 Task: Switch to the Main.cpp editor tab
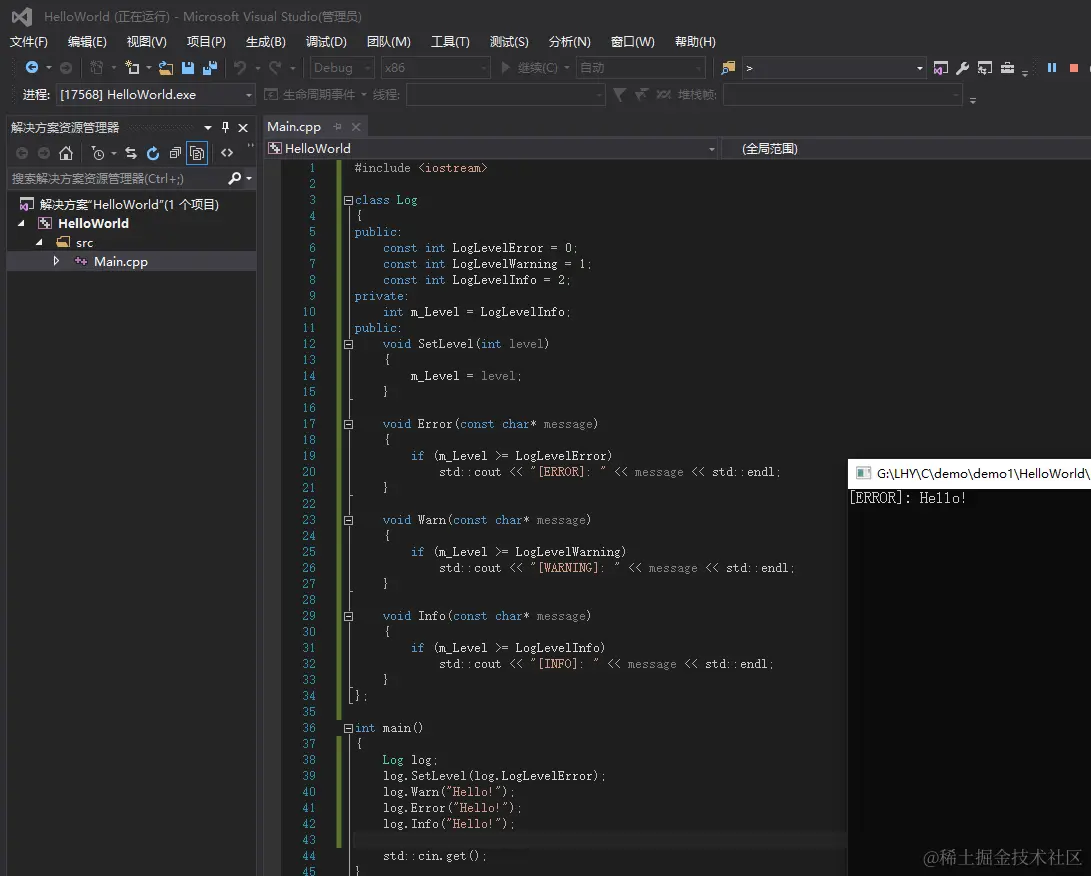[294, 127]
